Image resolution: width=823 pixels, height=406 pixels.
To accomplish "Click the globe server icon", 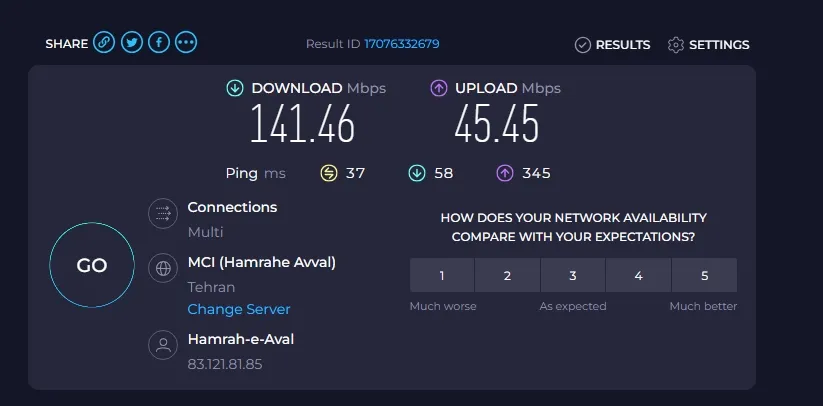I will 163,268.
